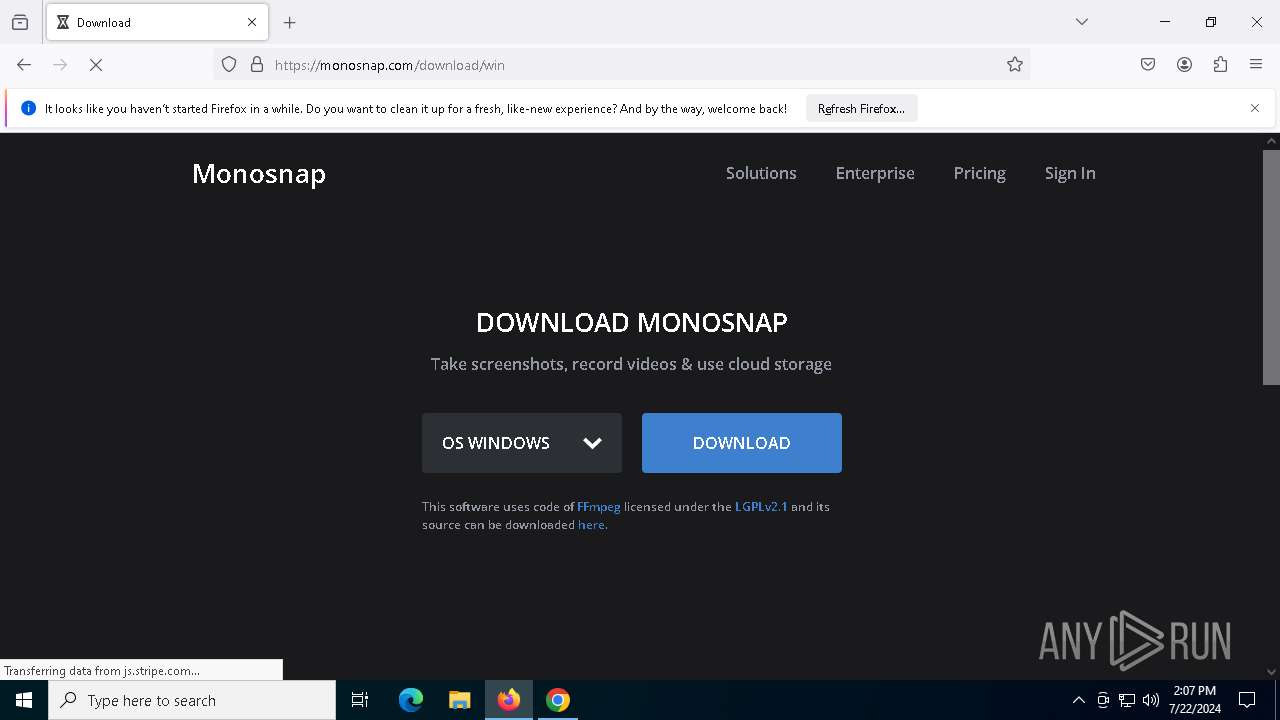Image resolution: width=1280 pixels, height=720 pixels.
Task: Click taskbar search box
Action: point(192,700)
